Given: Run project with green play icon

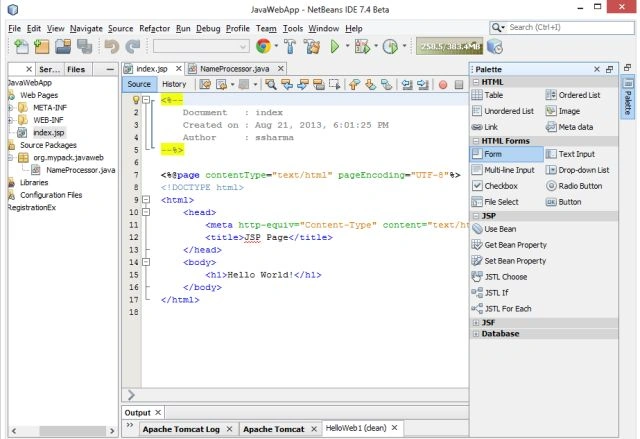Looking at the screenshot, I should click(x=335, y=47).
